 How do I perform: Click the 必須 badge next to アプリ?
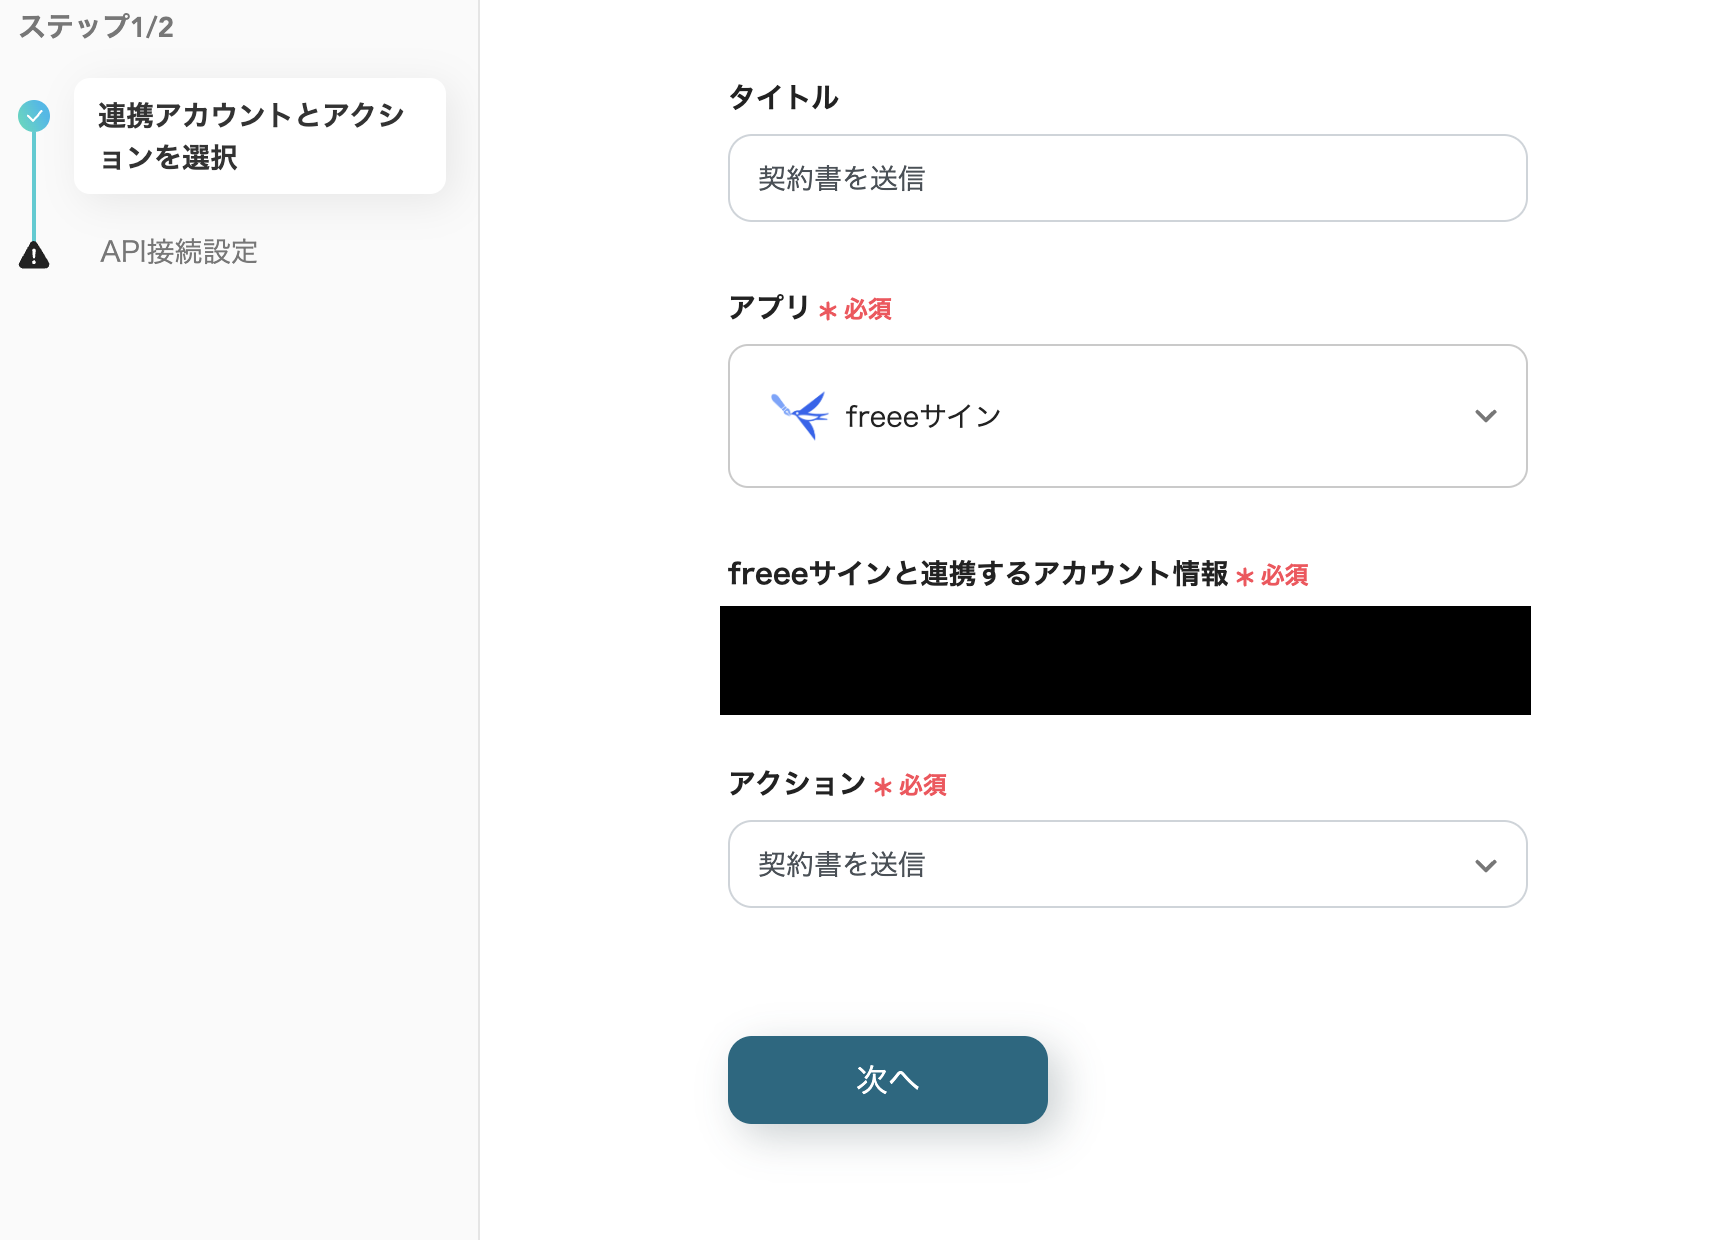pos(866,310)
